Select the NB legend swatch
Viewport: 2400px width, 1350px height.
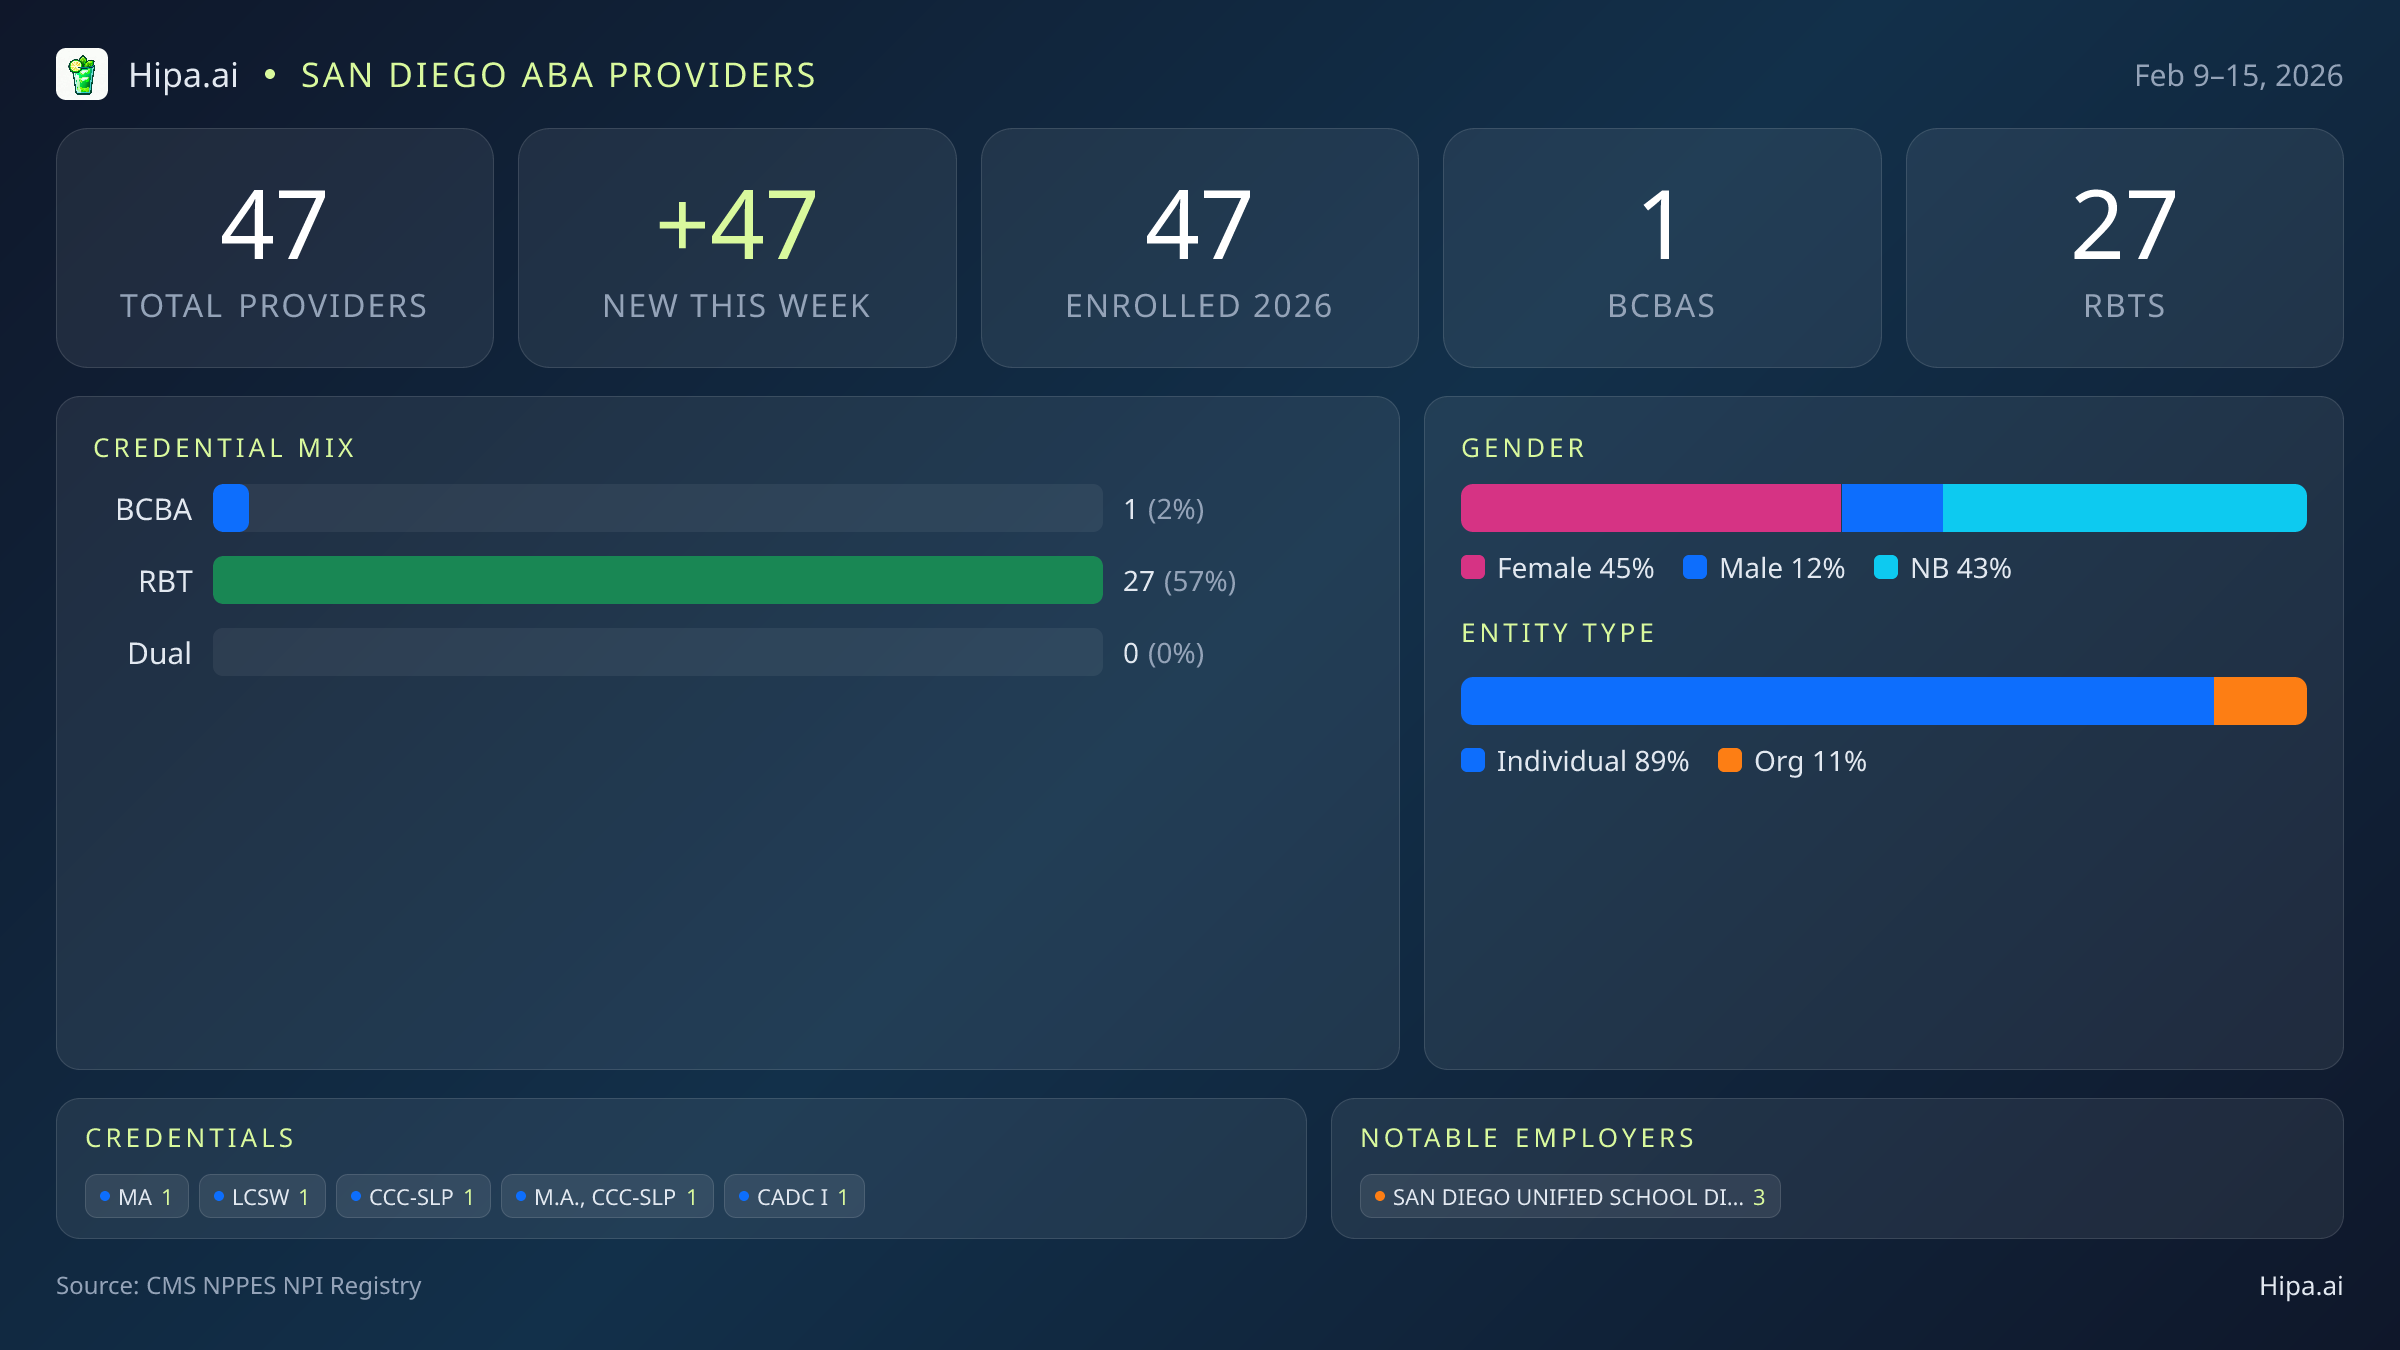1888,567
